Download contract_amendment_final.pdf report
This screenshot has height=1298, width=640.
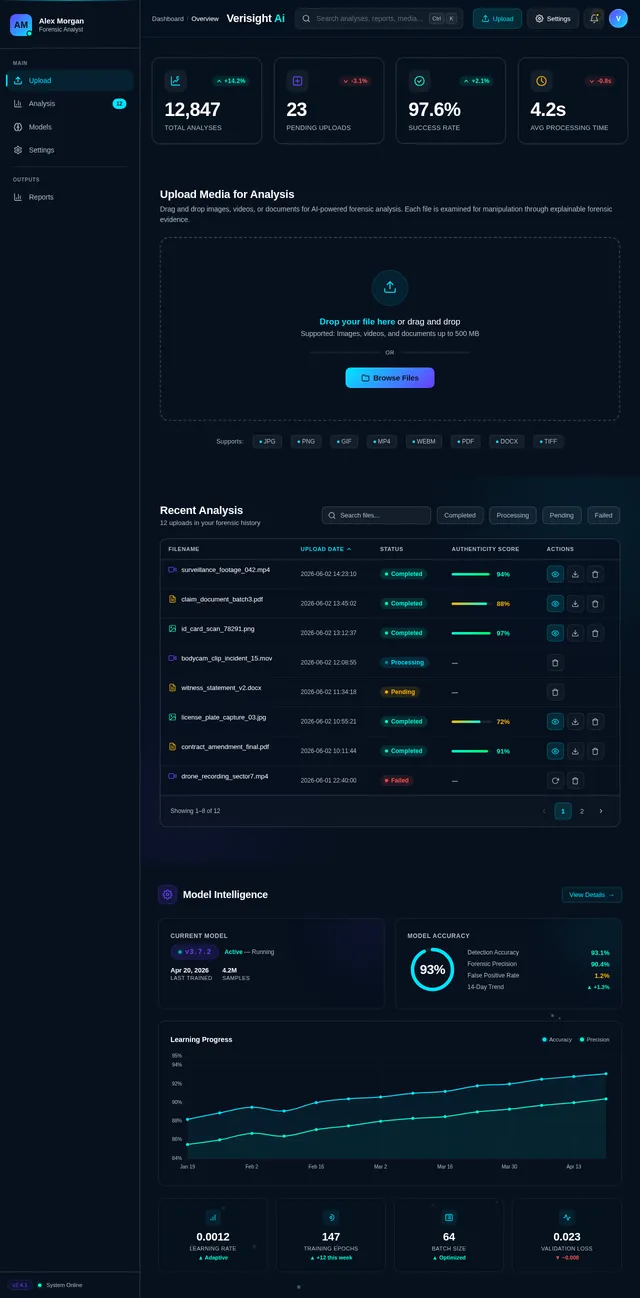pos(575,751)
